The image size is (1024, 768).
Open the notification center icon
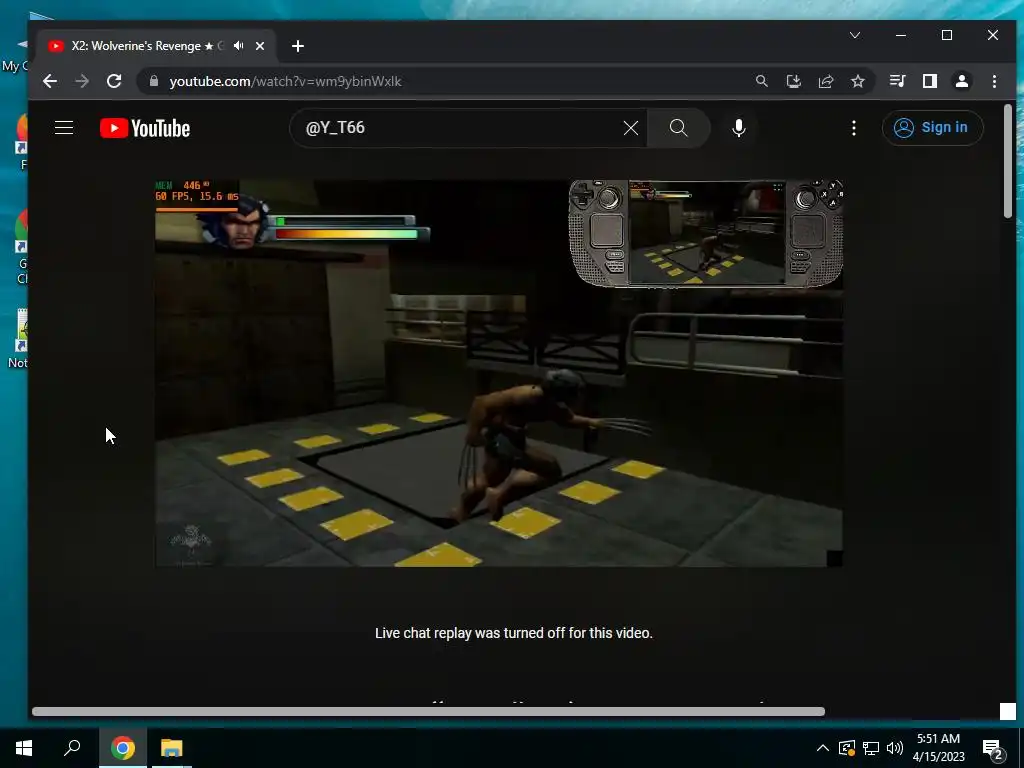click(993, 749)
